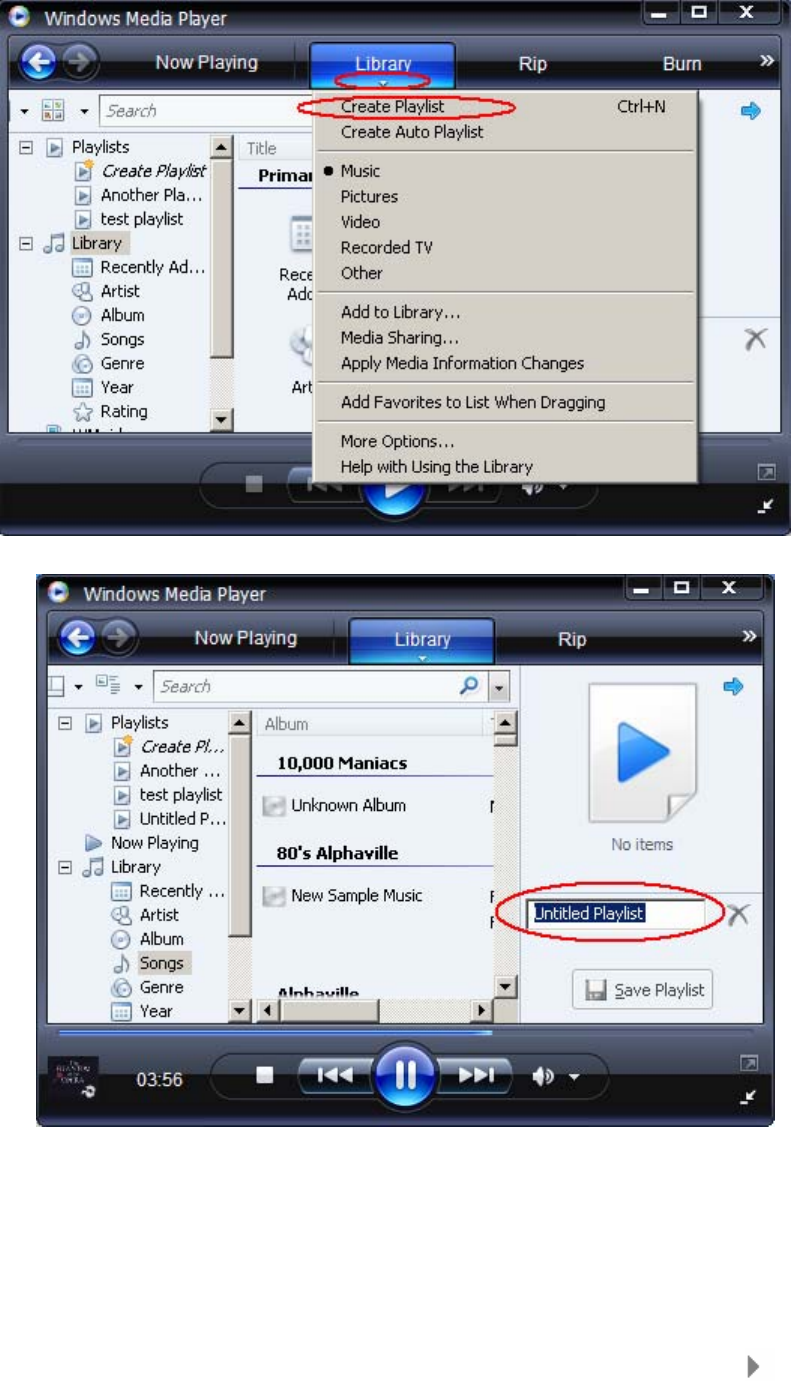Collapse Library tree node in lower window

65,867
